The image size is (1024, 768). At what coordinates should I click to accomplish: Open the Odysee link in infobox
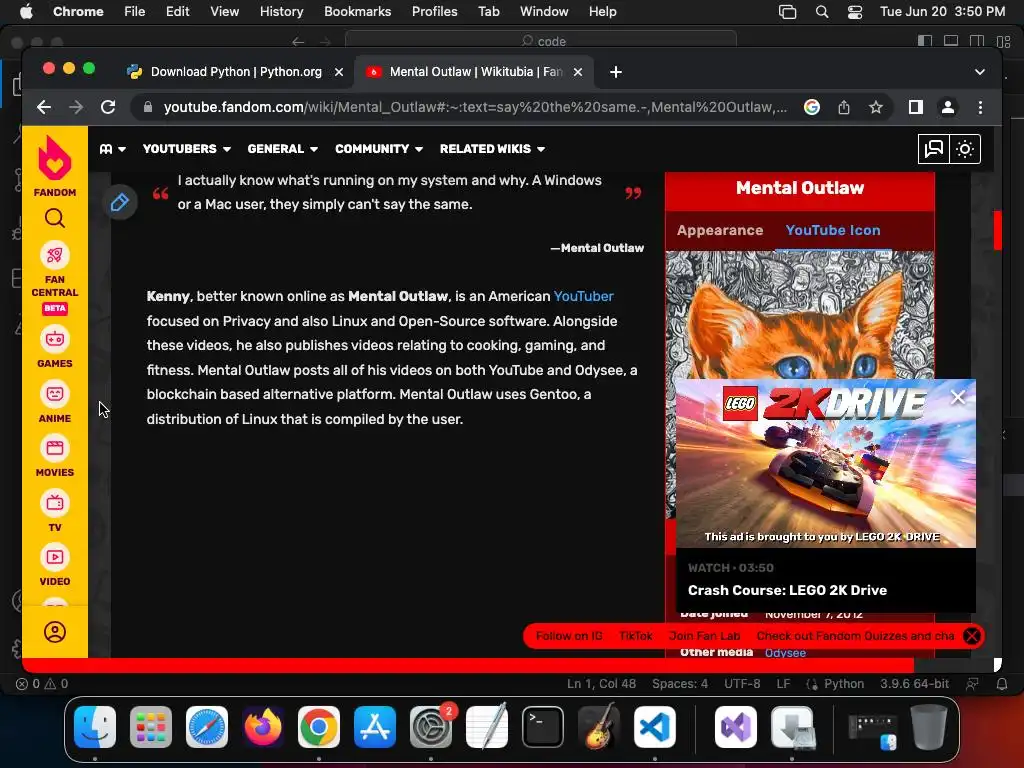click(x=785, y=652)
